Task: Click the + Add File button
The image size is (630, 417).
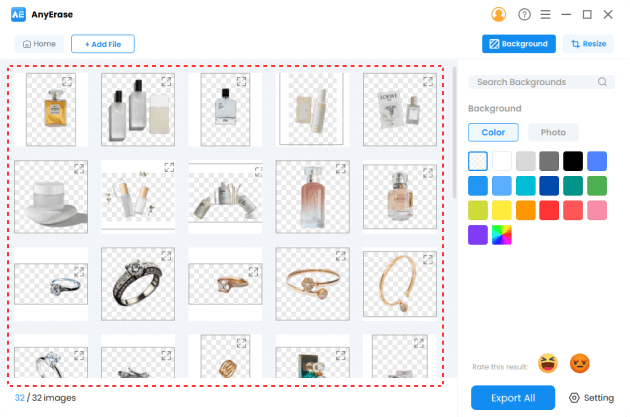Action: tap(103, 44)
